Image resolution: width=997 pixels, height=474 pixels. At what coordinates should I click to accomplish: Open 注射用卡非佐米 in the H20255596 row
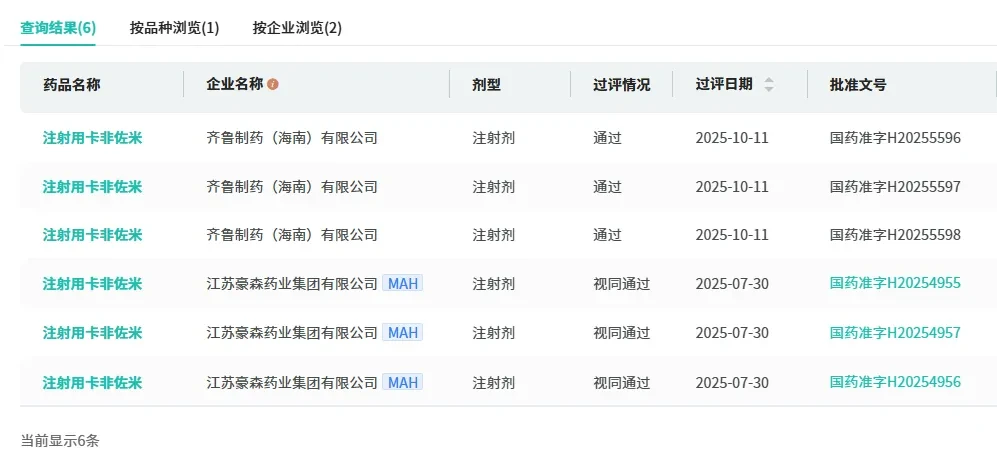point(92,138)
